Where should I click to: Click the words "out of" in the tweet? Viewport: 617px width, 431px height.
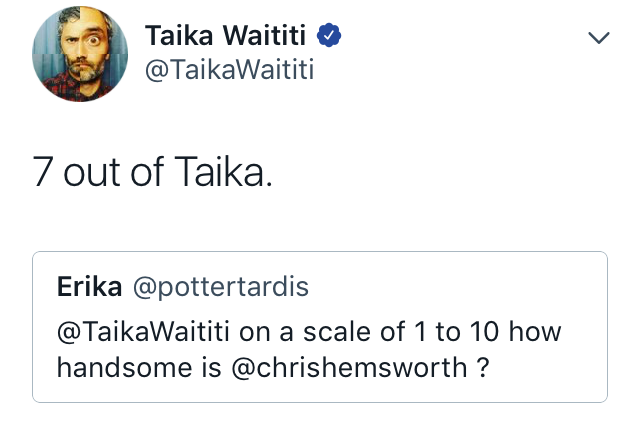pos(113,172)
